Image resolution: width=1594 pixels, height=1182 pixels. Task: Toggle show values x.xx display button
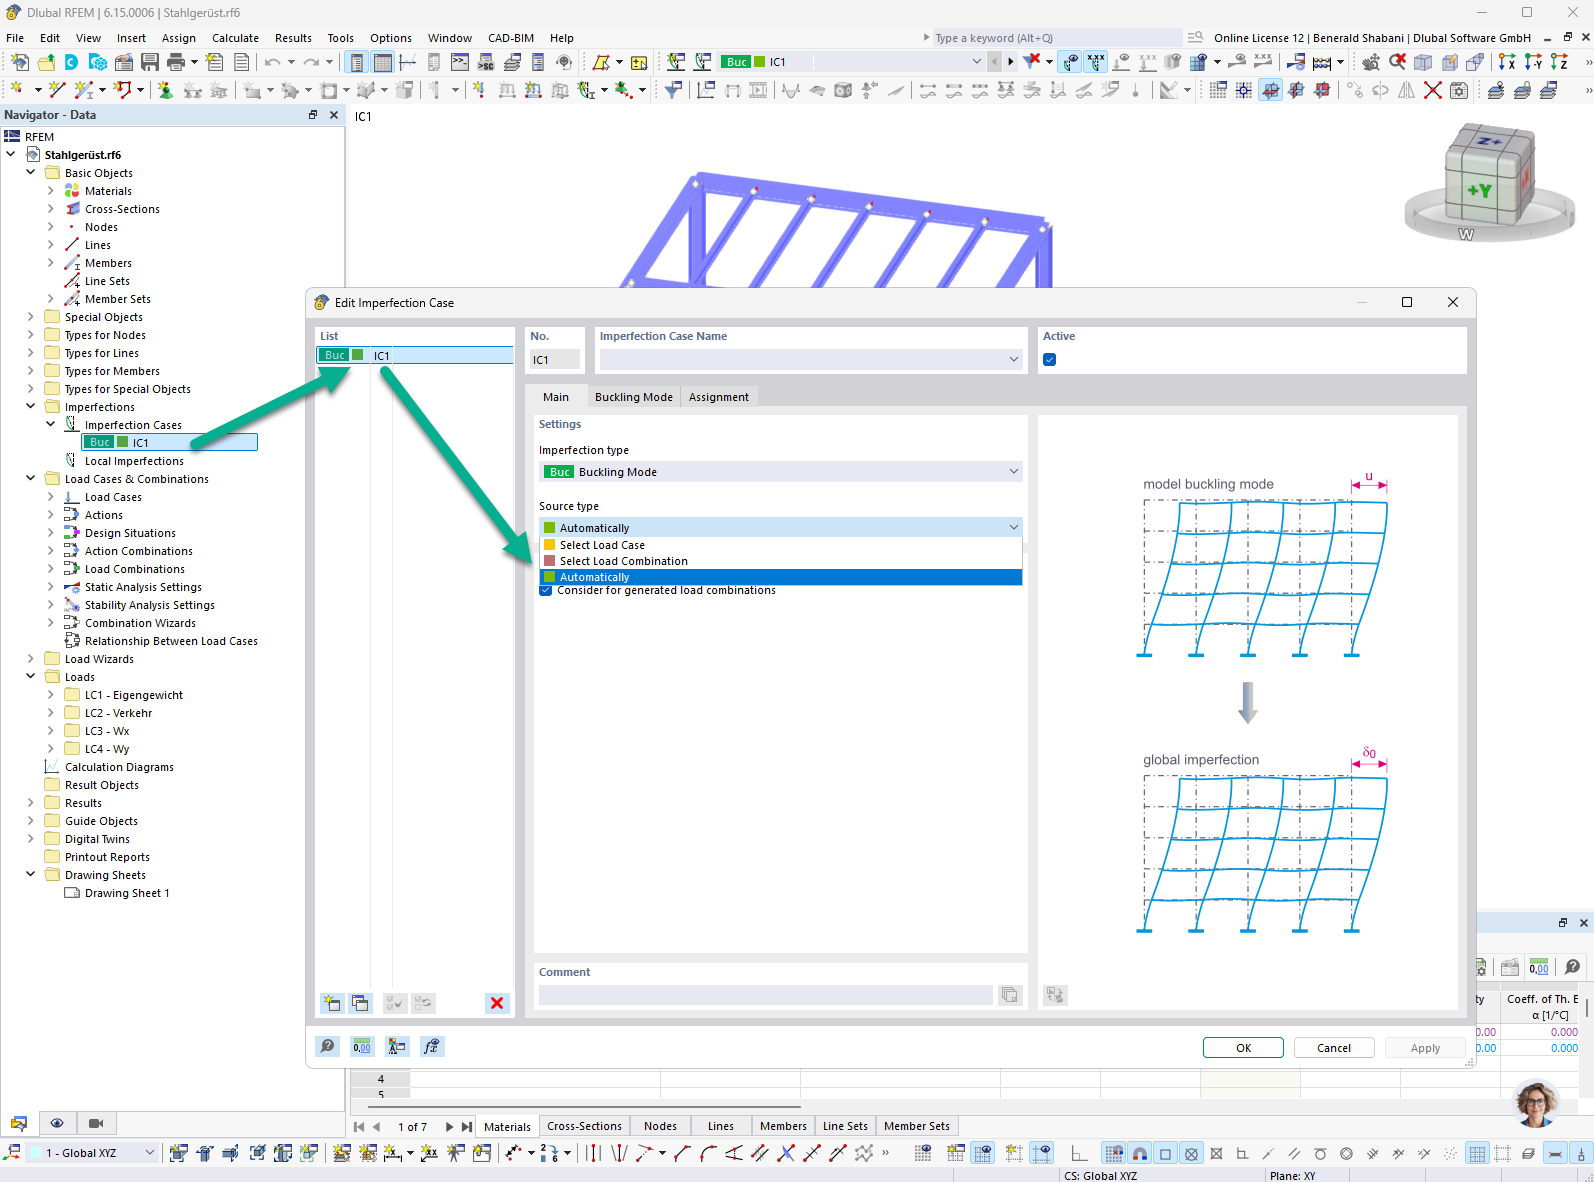point(1096,62)
